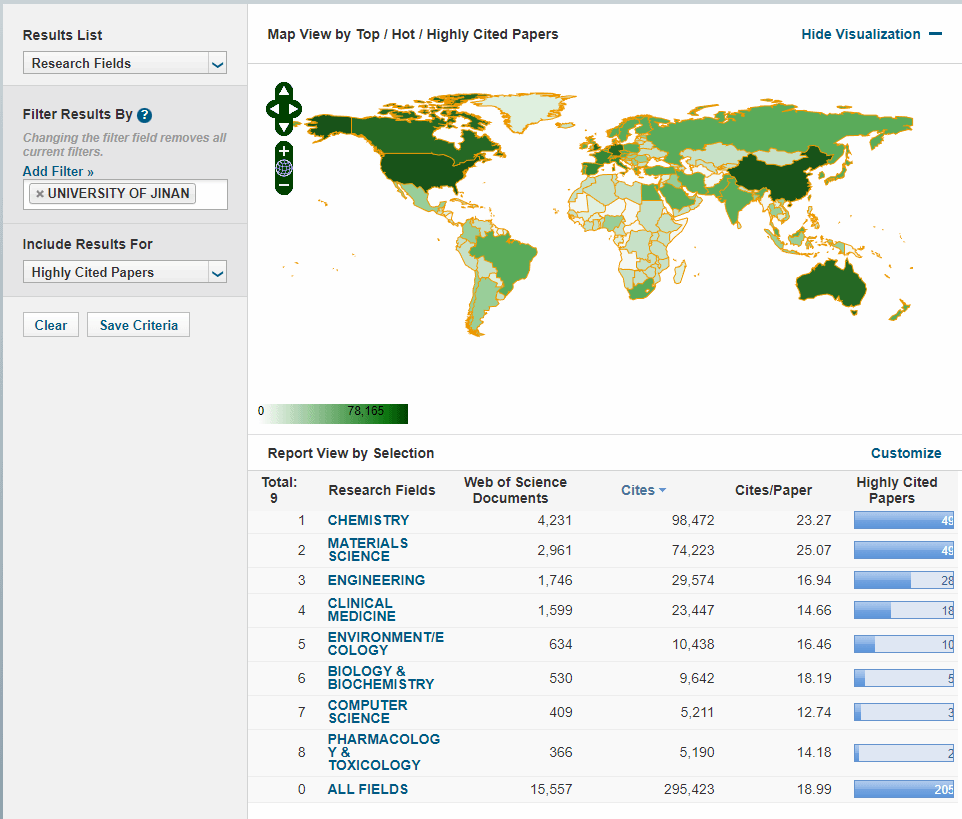Open Customize for the report view
Screen dimensions: 962x819
click(x=905, y=453)
